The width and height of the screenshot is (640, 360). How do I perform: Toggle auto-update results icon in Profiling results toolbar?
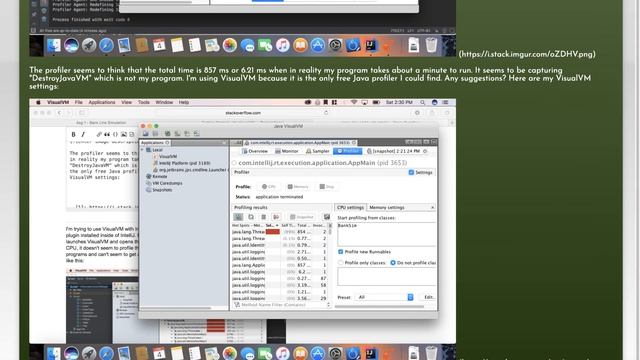click(x=238, y=217)
